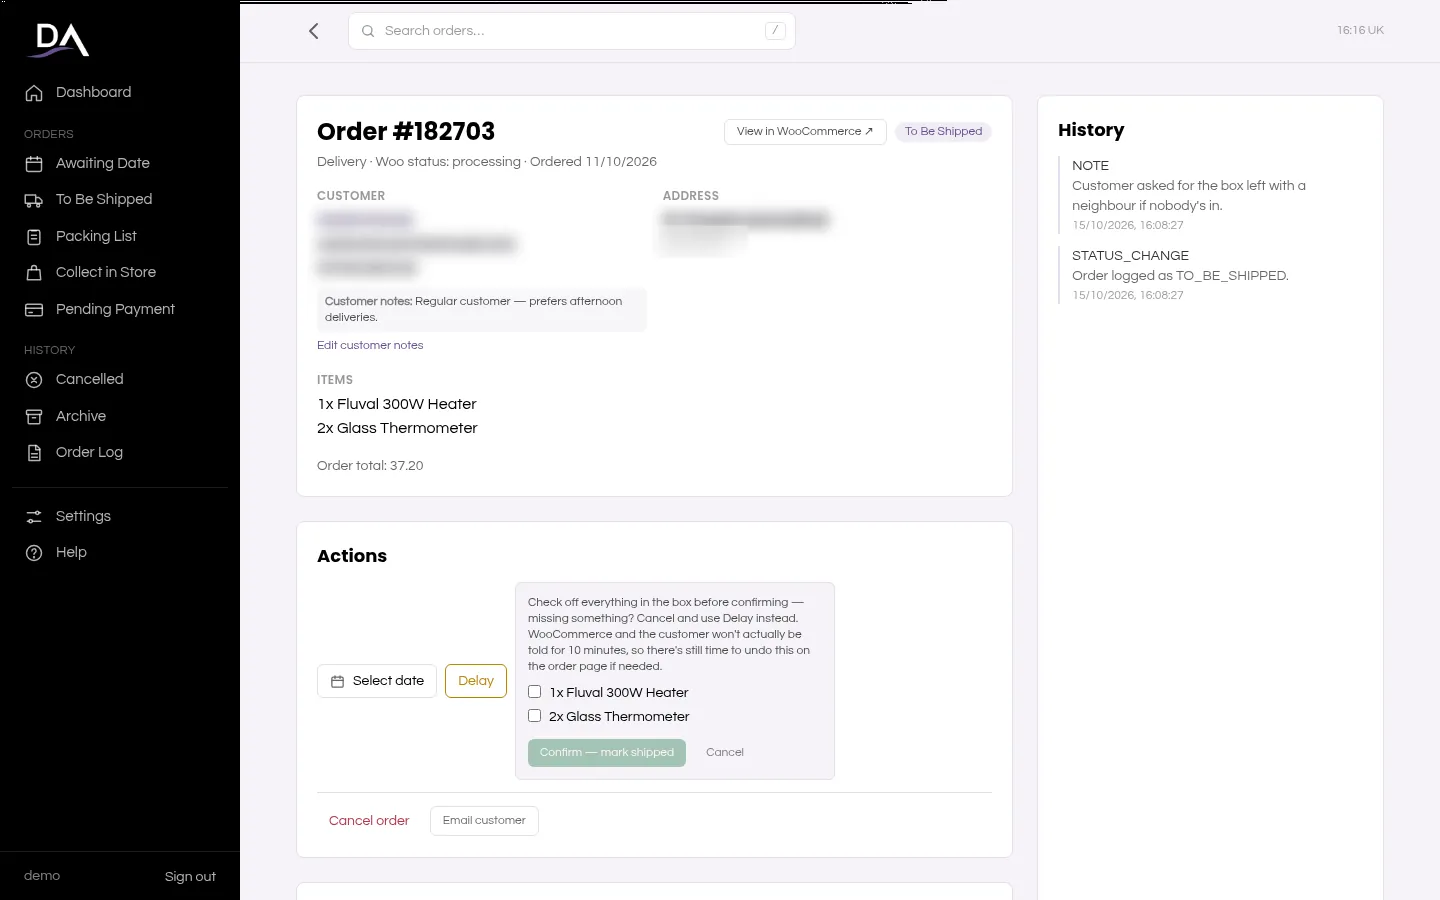Click View in WooCommerce button
Viewport: 1440px width, 900px height.
(x=805, y=132)
